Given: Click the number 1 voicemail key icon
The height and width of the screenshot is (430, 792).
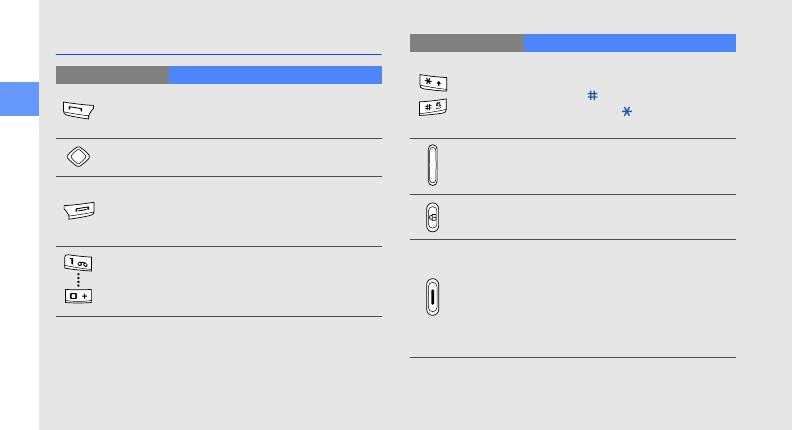Looking at the screenshot, I should click(76, 262).
